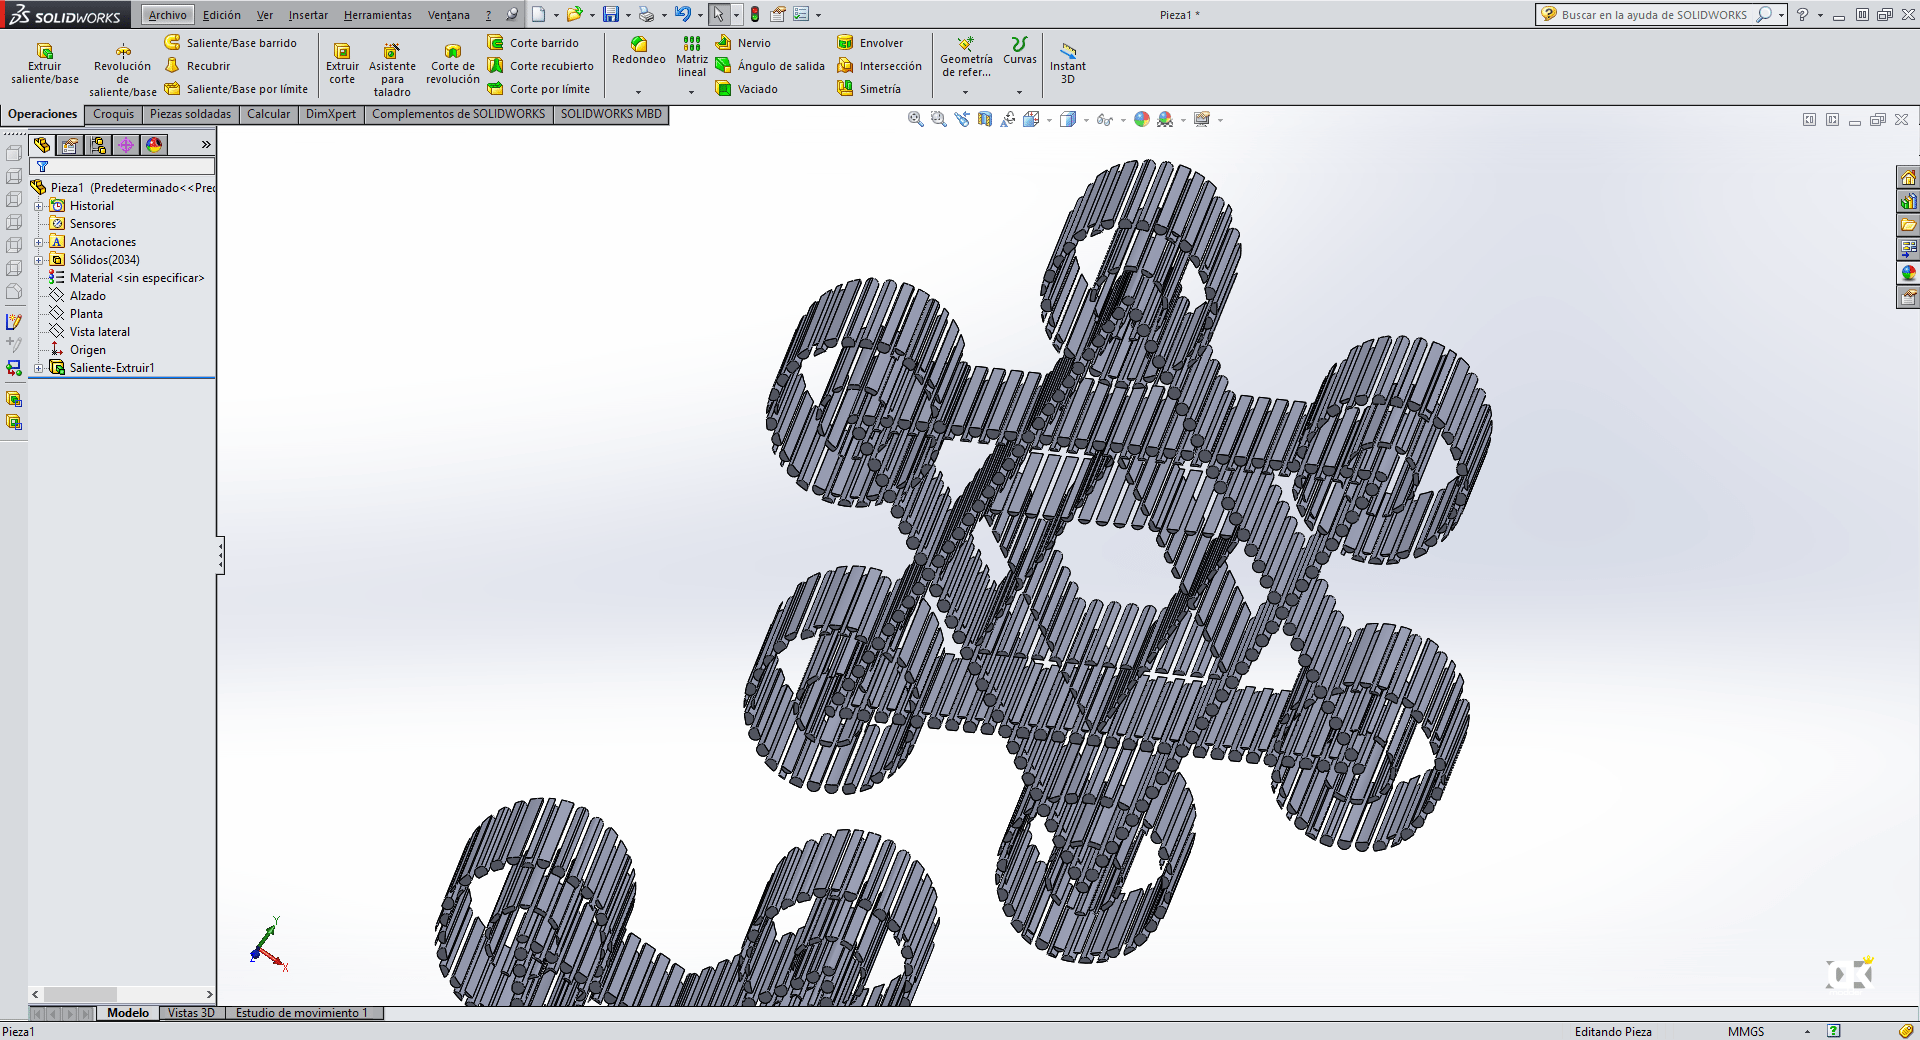Click Buscar en la ayuda search box
This screenshot has height=1040, width=1920.
[1654, 15]
